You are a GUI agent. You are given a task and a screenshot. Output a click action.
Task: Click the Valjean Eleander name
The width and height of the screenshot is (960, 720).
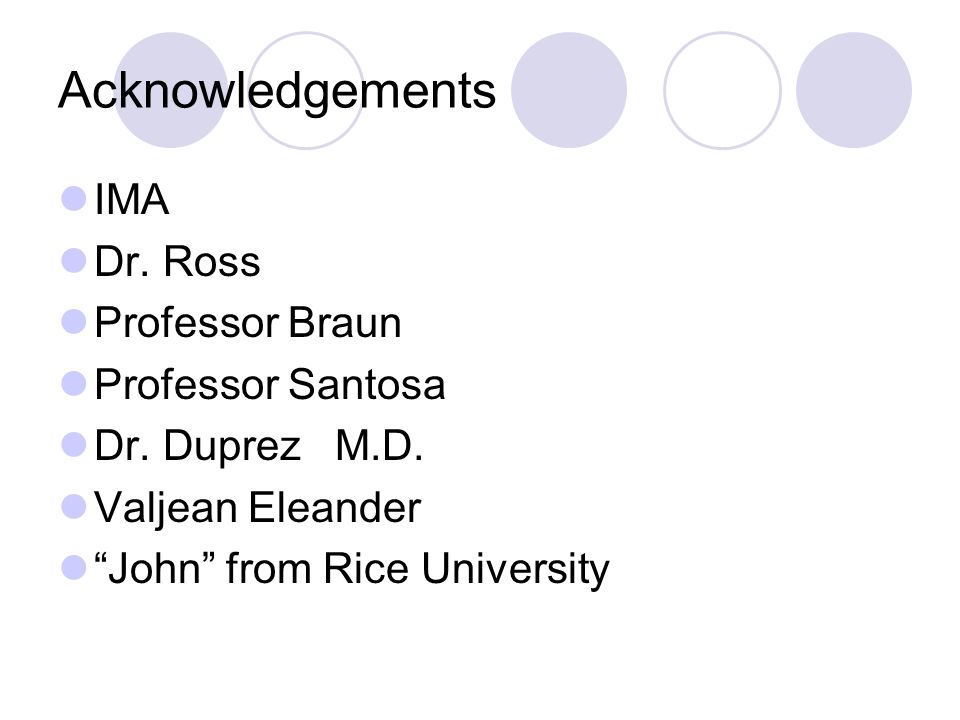[x=258, y=508]
